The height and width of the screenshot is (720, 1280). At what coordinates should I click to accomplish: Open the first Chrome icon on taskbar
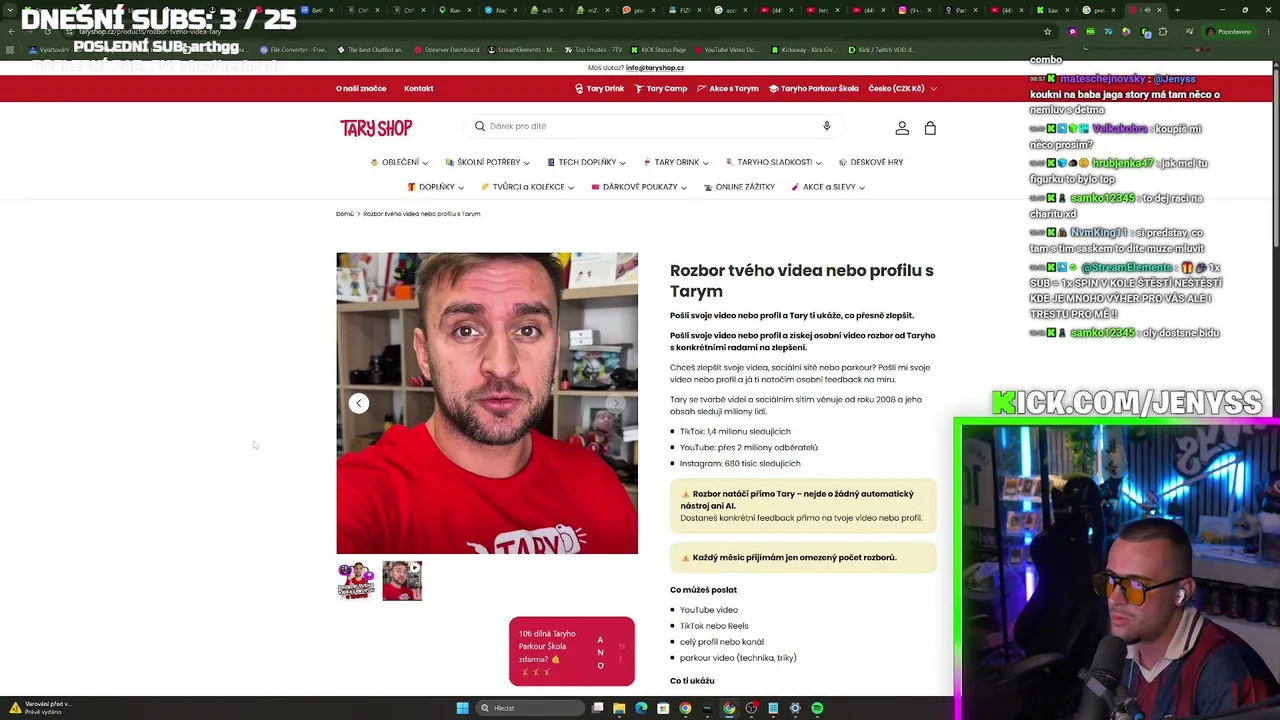[x=685, y=708]
